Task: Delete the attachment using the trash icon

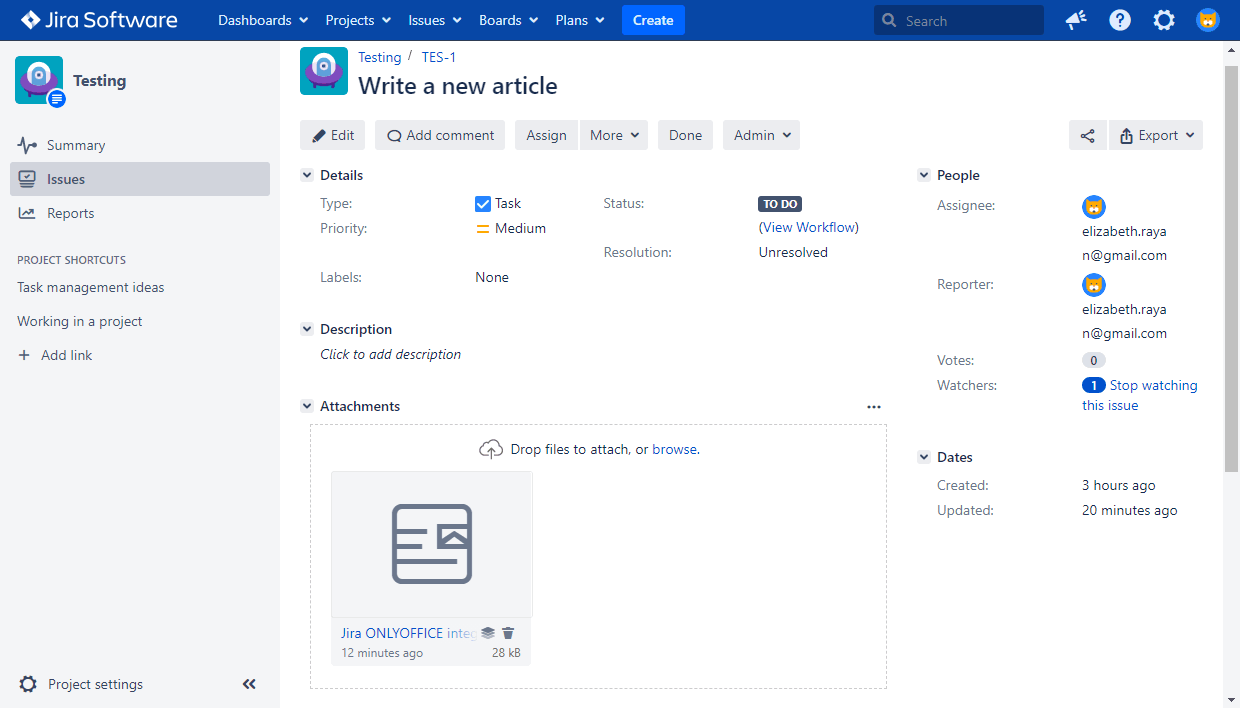Action: tap(508, 633)
